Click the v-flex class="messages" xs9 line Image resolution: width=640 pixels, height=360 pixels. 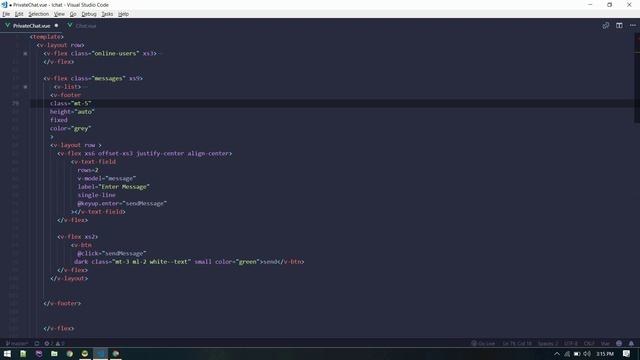click(x=93, y=78)
